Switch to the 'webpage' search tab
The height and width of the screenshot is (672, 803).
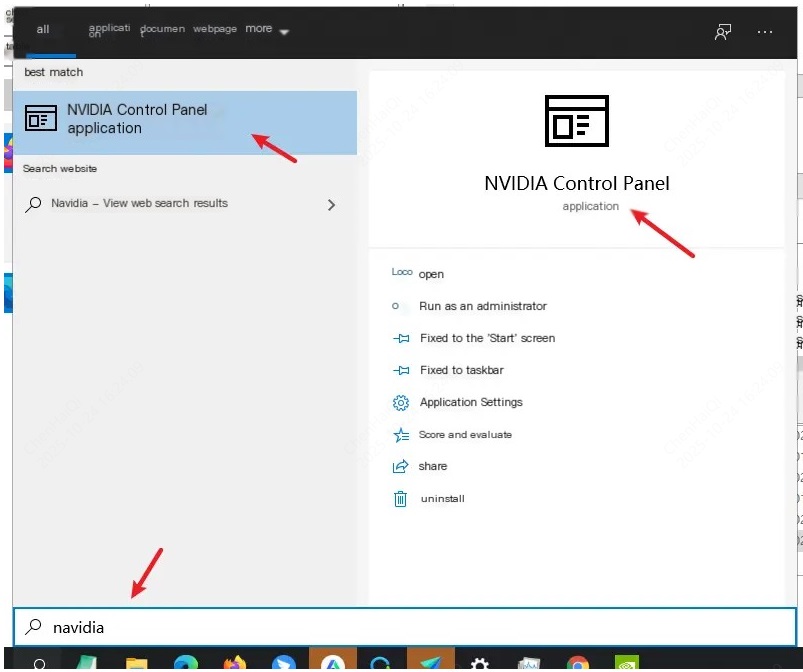click(215, 30)
